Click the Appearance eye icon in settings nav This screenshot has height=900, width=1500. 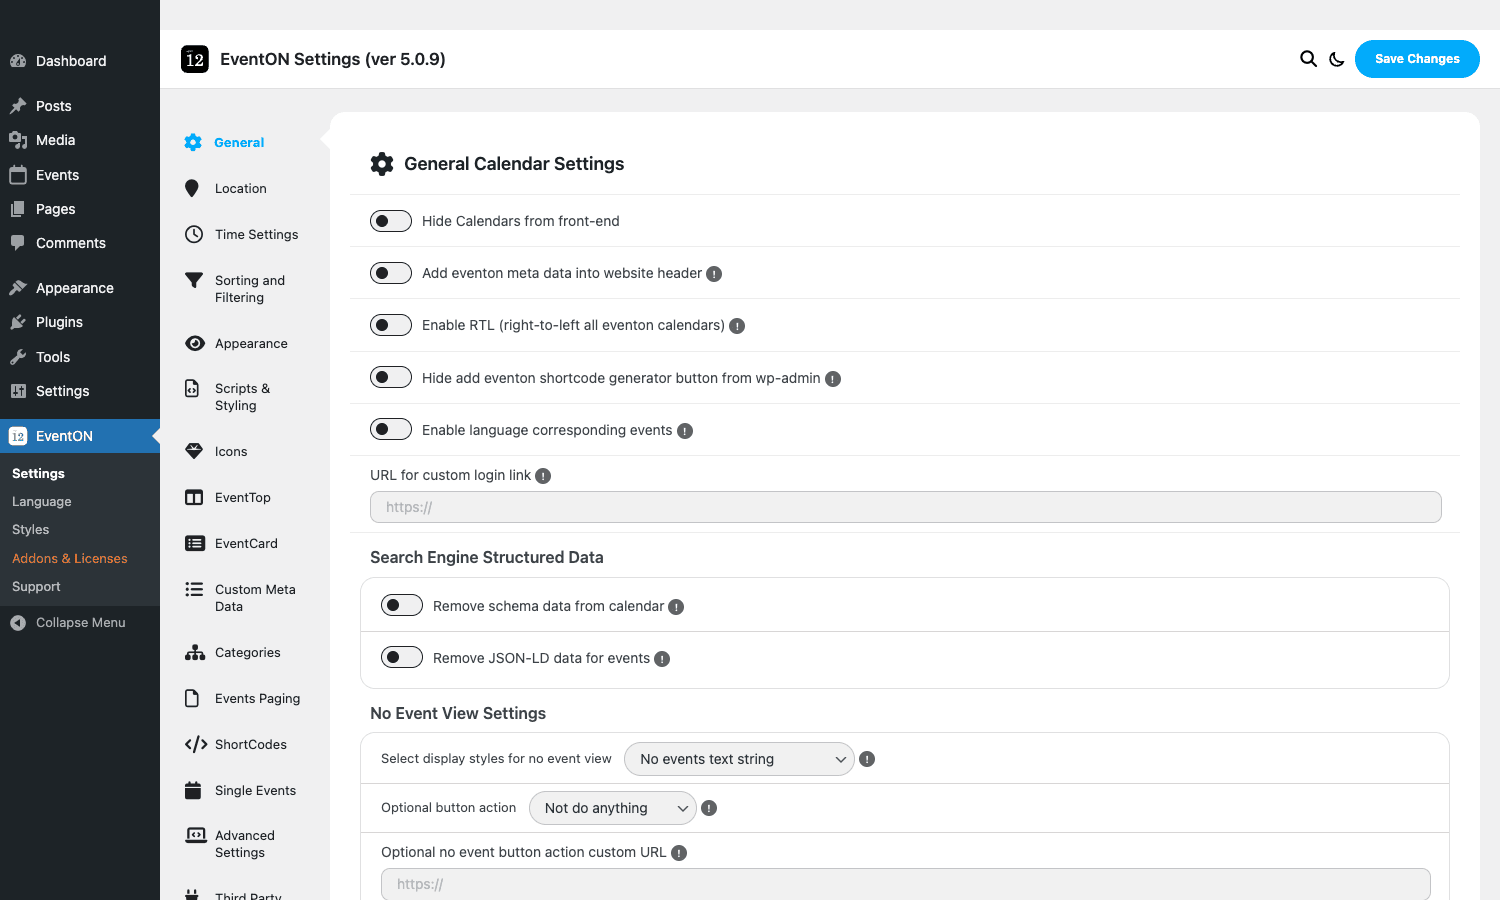195,343
